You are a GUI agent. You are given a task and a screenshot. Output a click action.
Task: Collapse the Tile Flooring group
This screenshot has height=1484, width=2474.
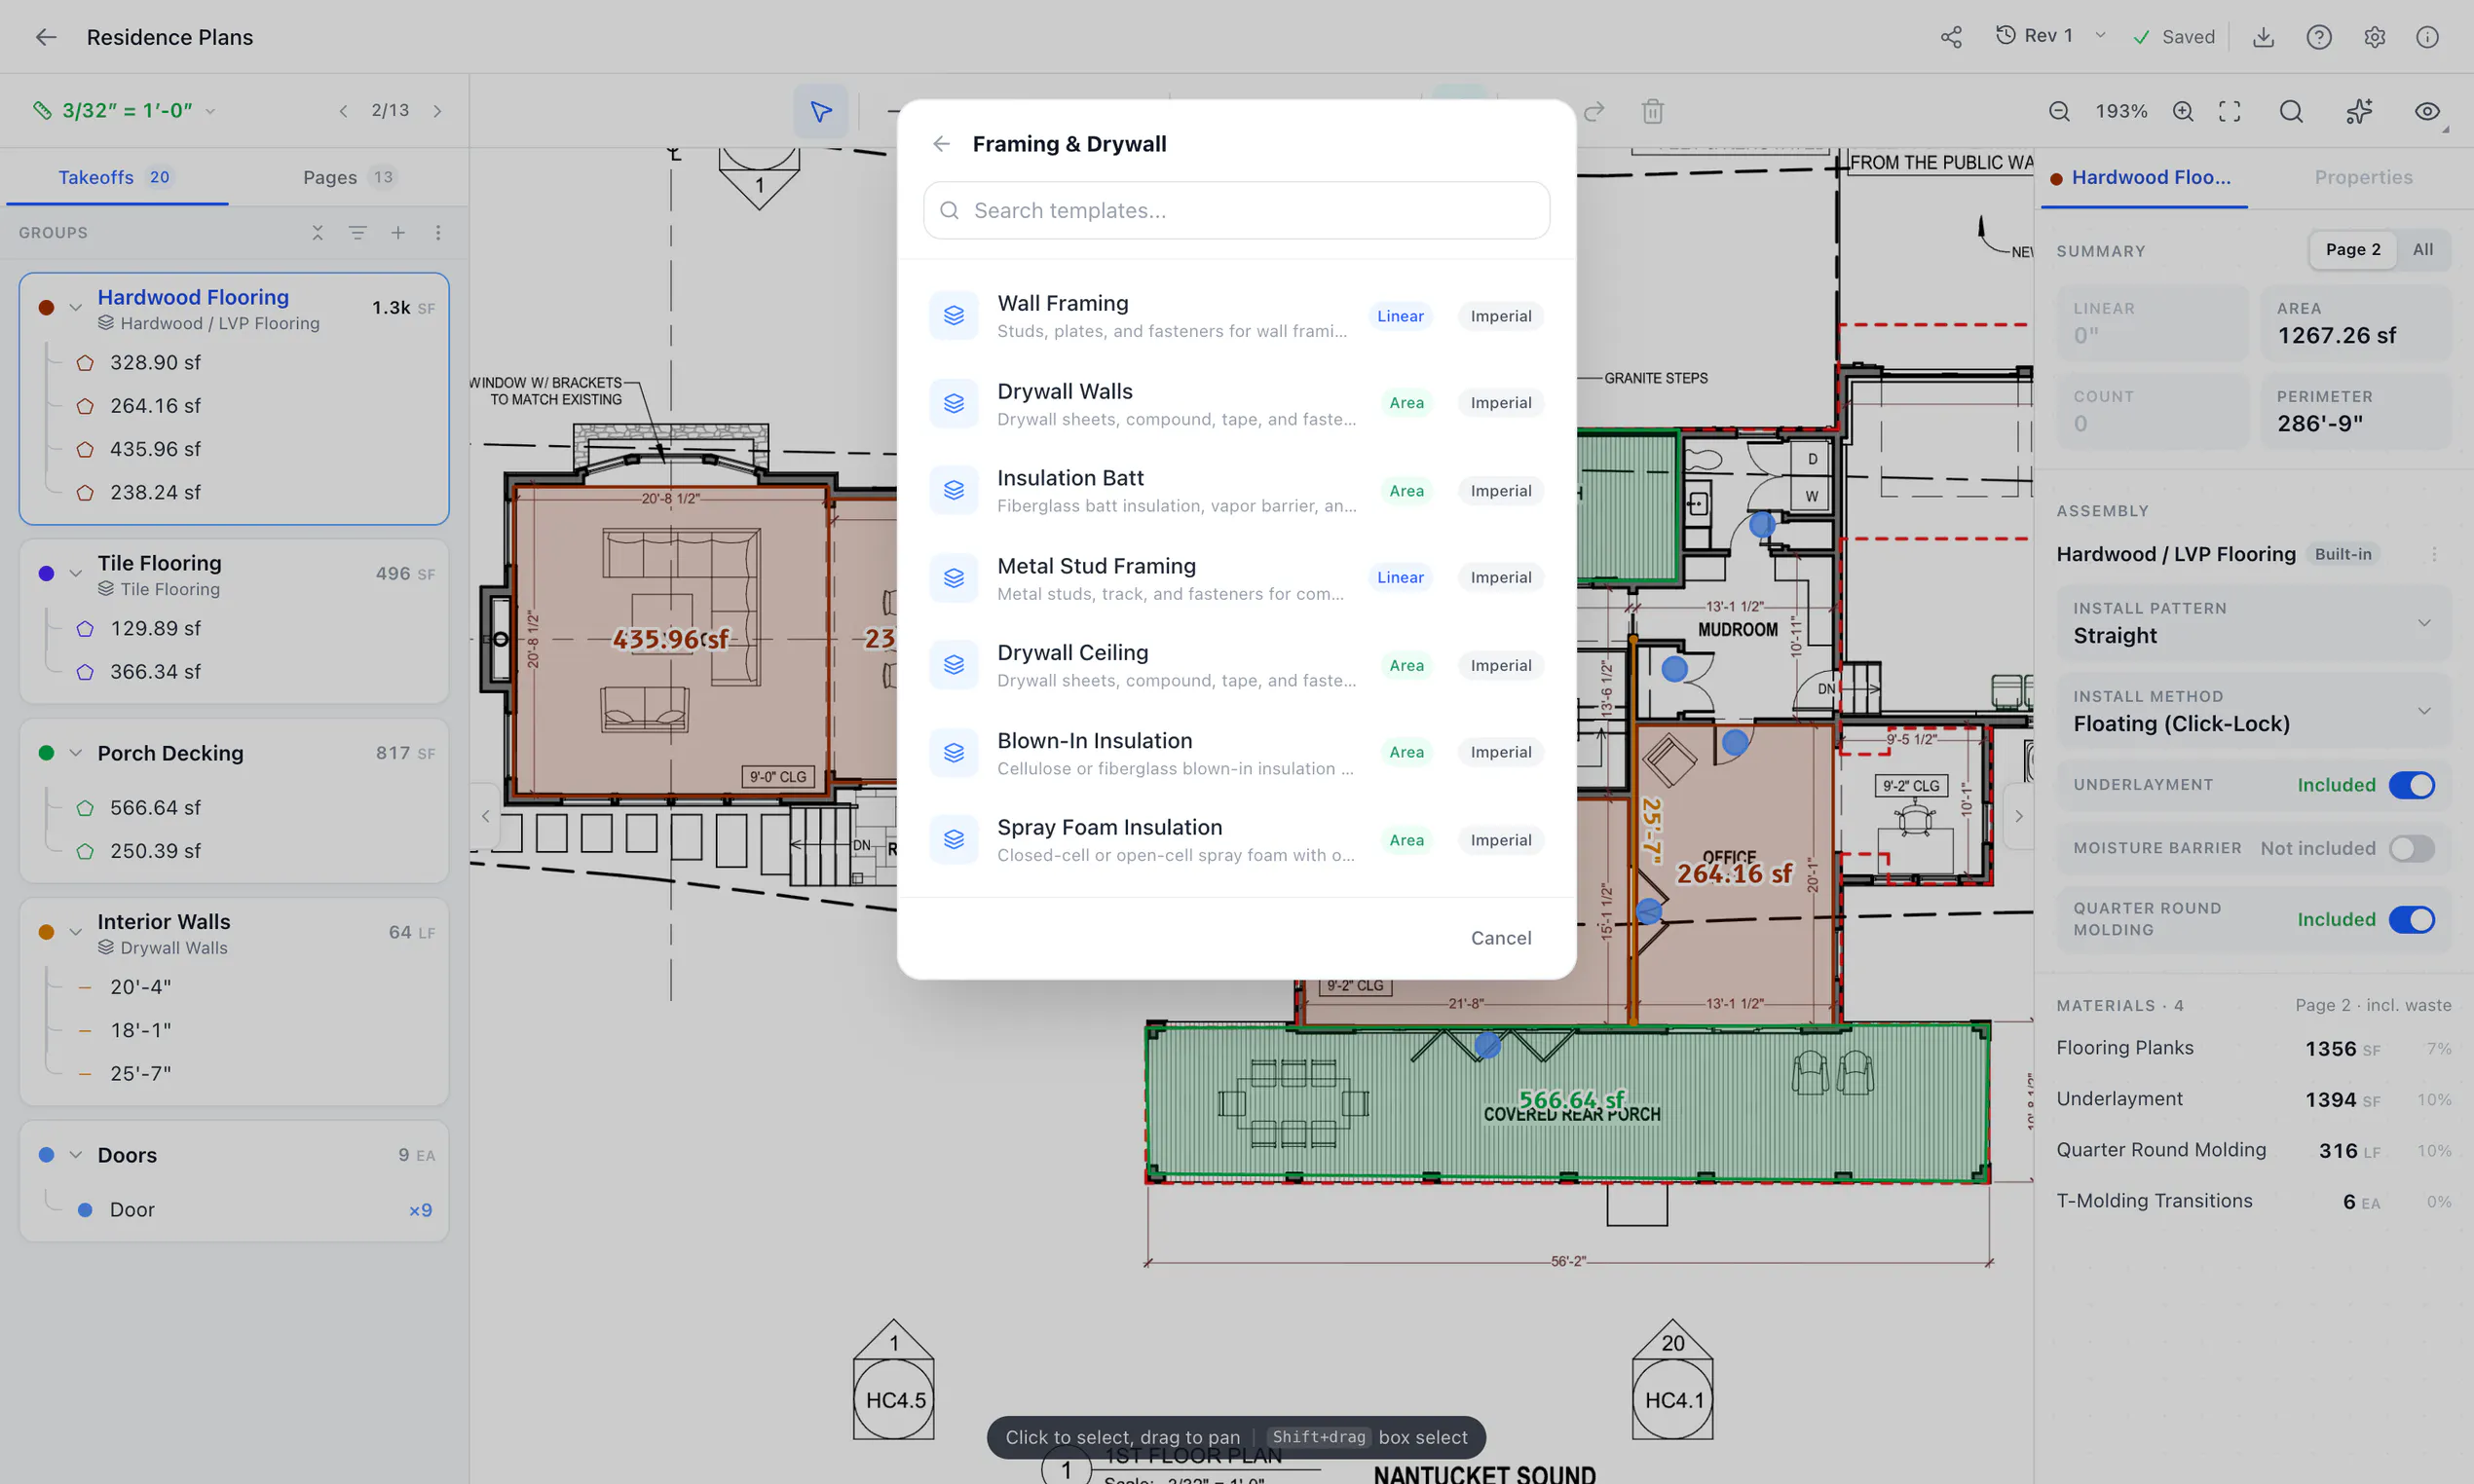[x=76, y=574]
